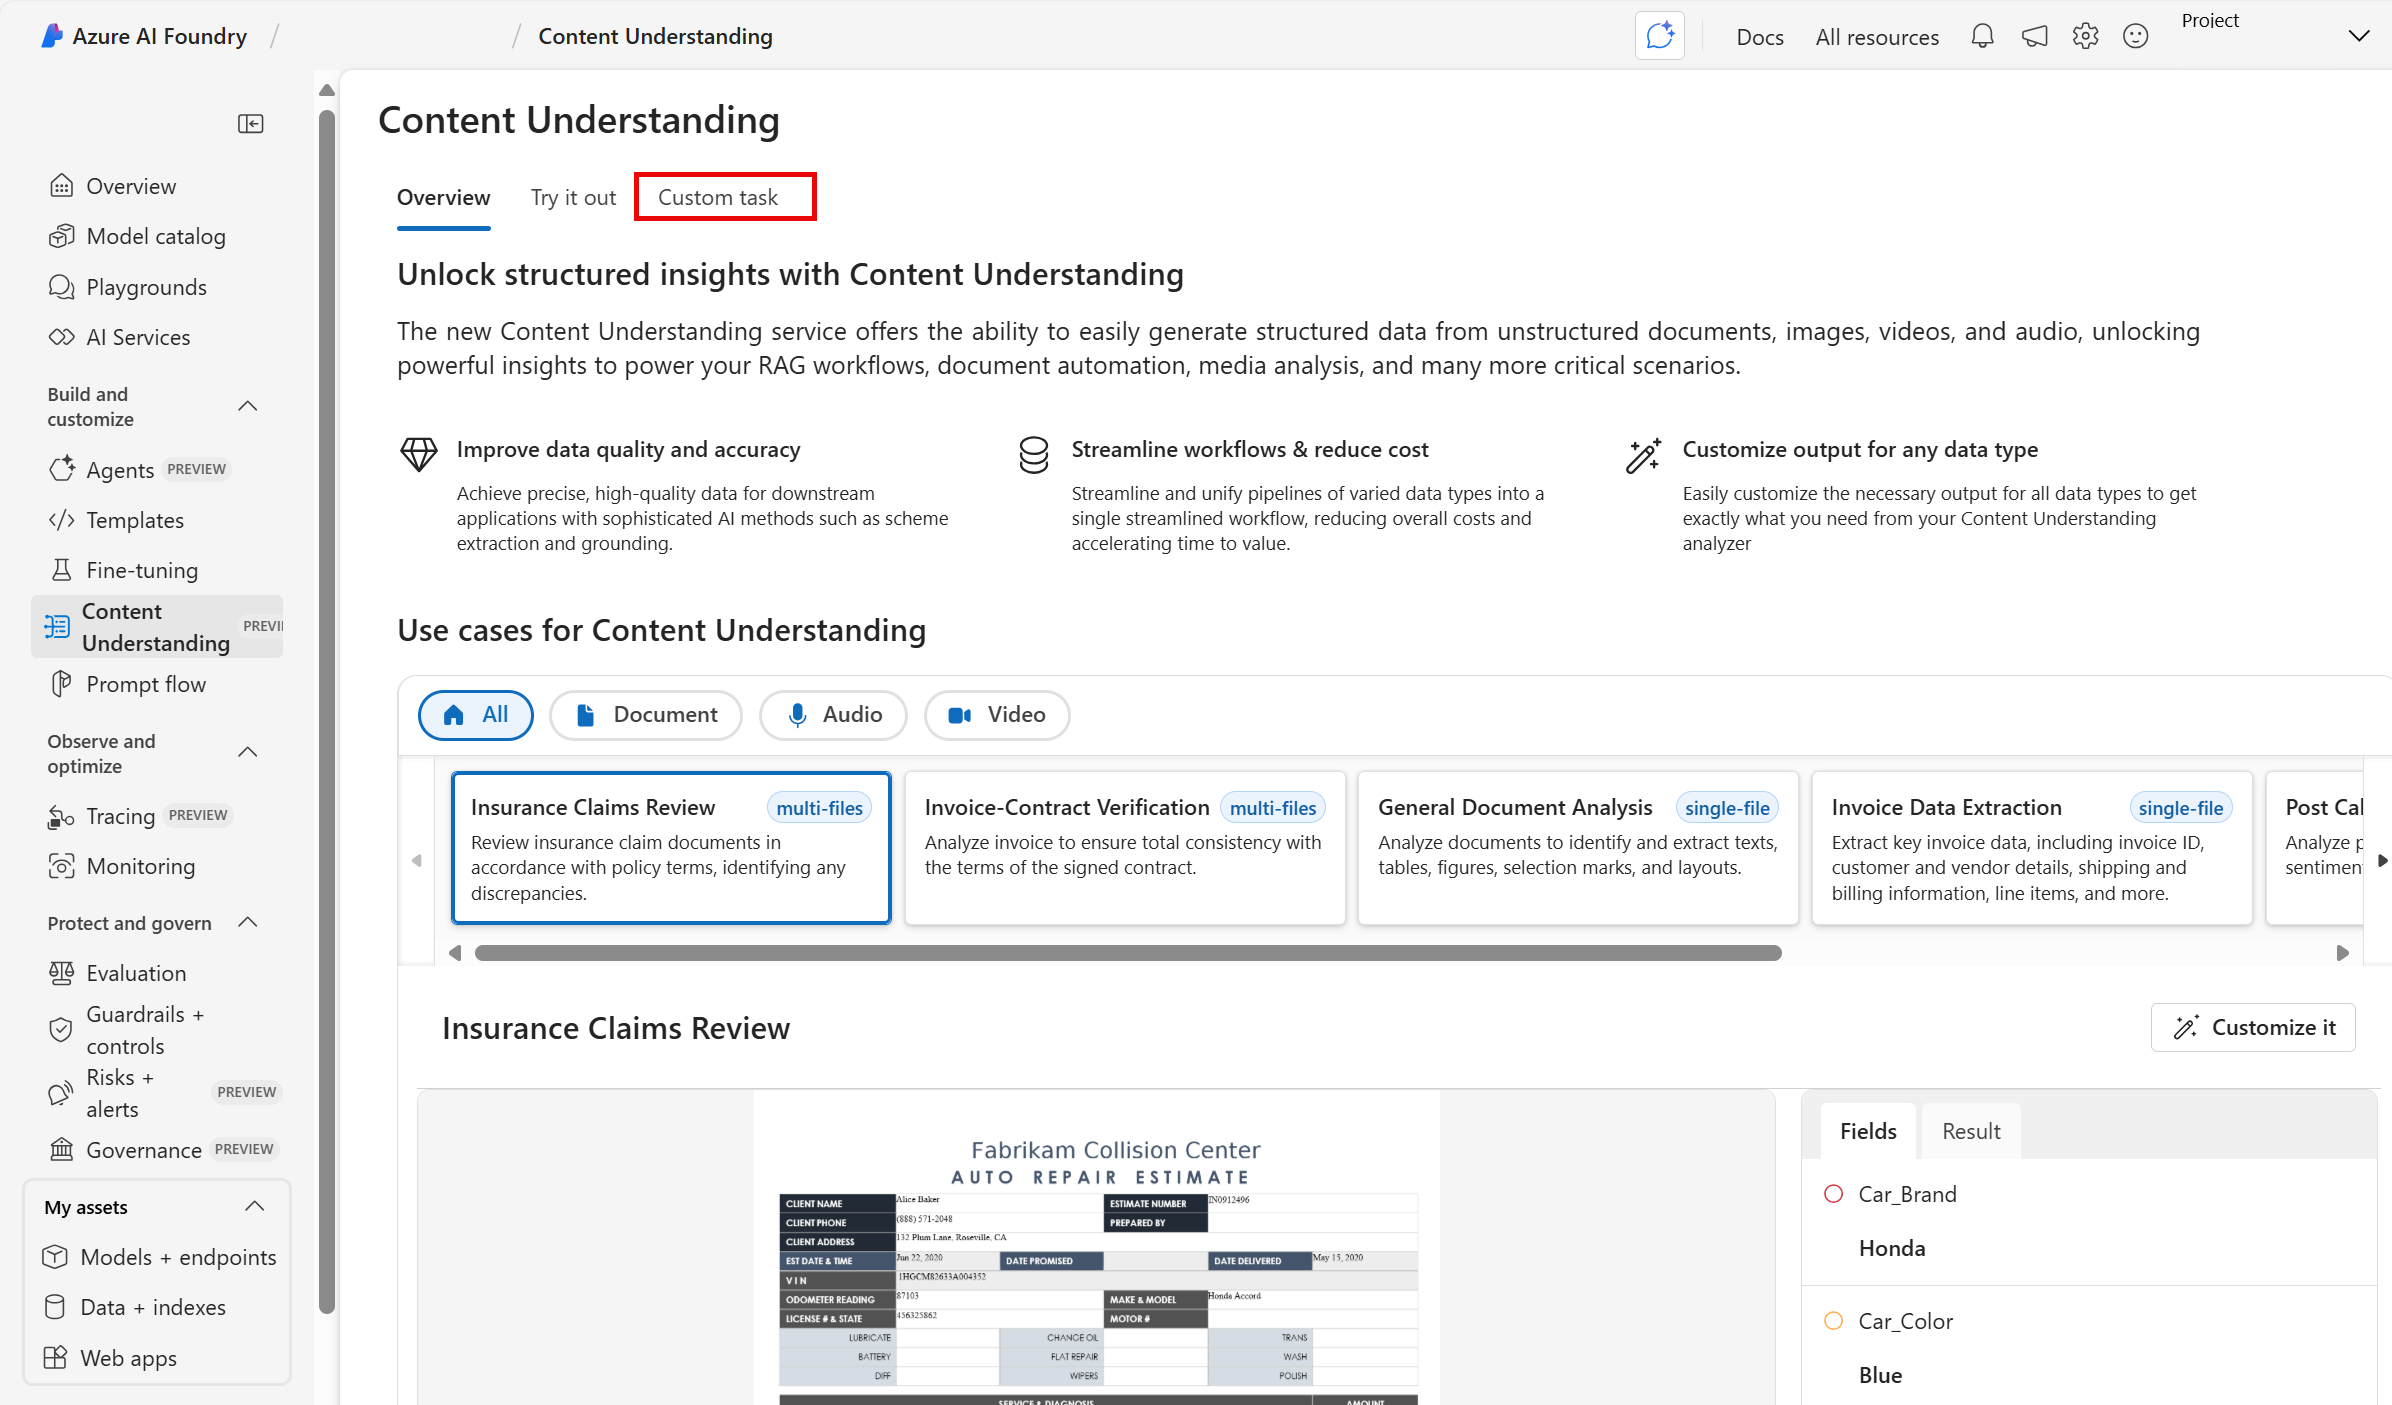This screenshot has height=1405, width=2392.
Task: Open Evaluation page
Action: [x=136, y=973]
